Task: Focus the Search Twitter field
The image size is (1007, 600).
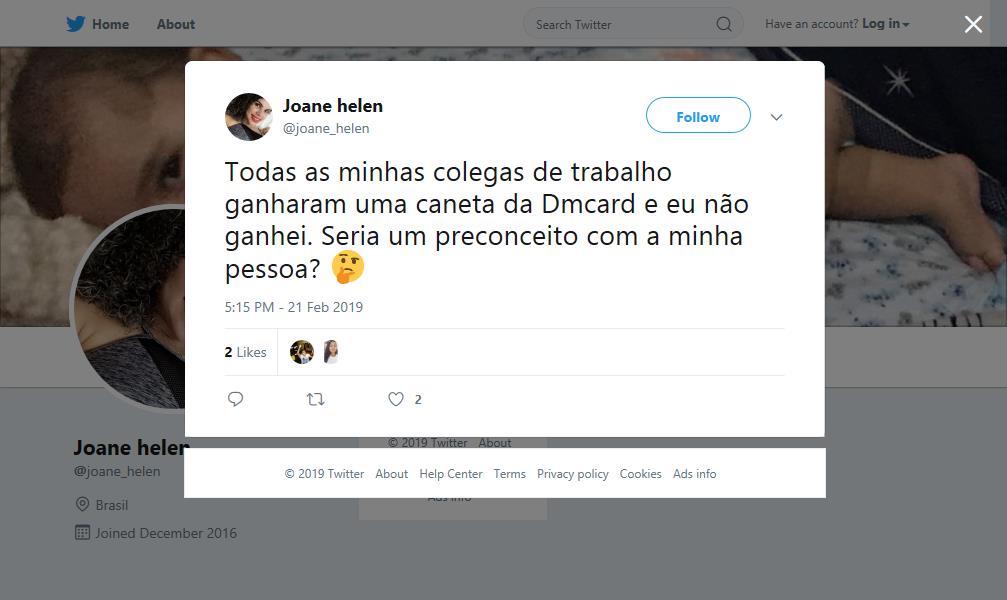Action: pos(620,24)
